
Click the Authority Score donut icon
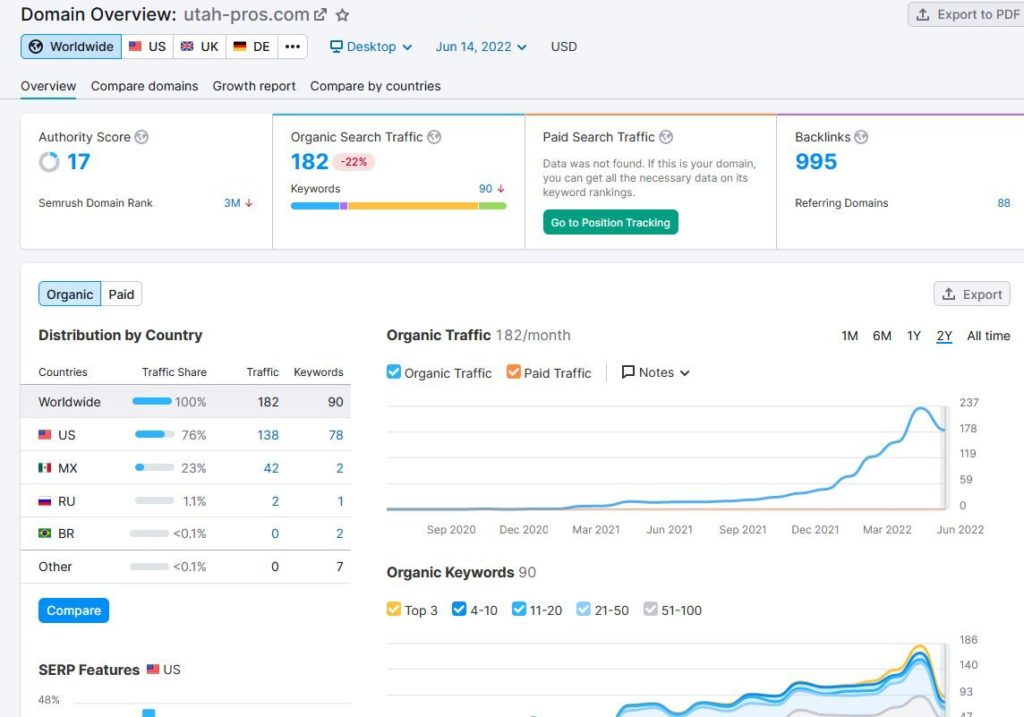tap(49, 161)
